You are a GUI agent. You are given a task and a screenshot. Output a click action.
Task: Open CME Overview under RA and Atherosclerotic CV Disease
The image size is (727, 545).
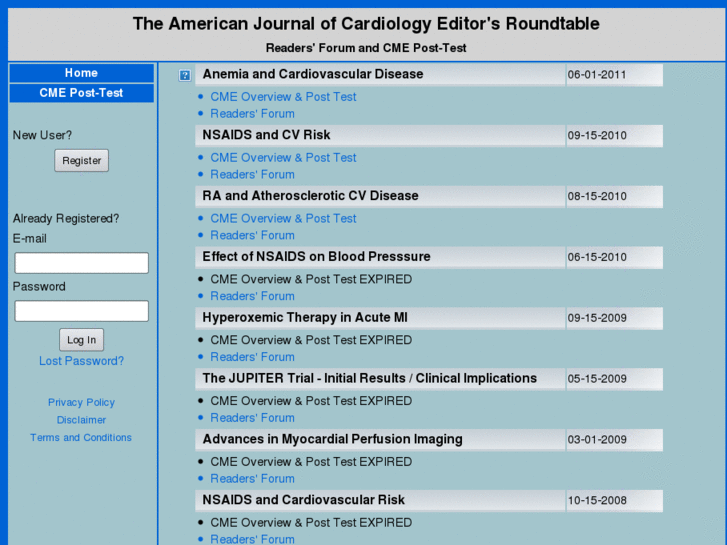point(283,218)
